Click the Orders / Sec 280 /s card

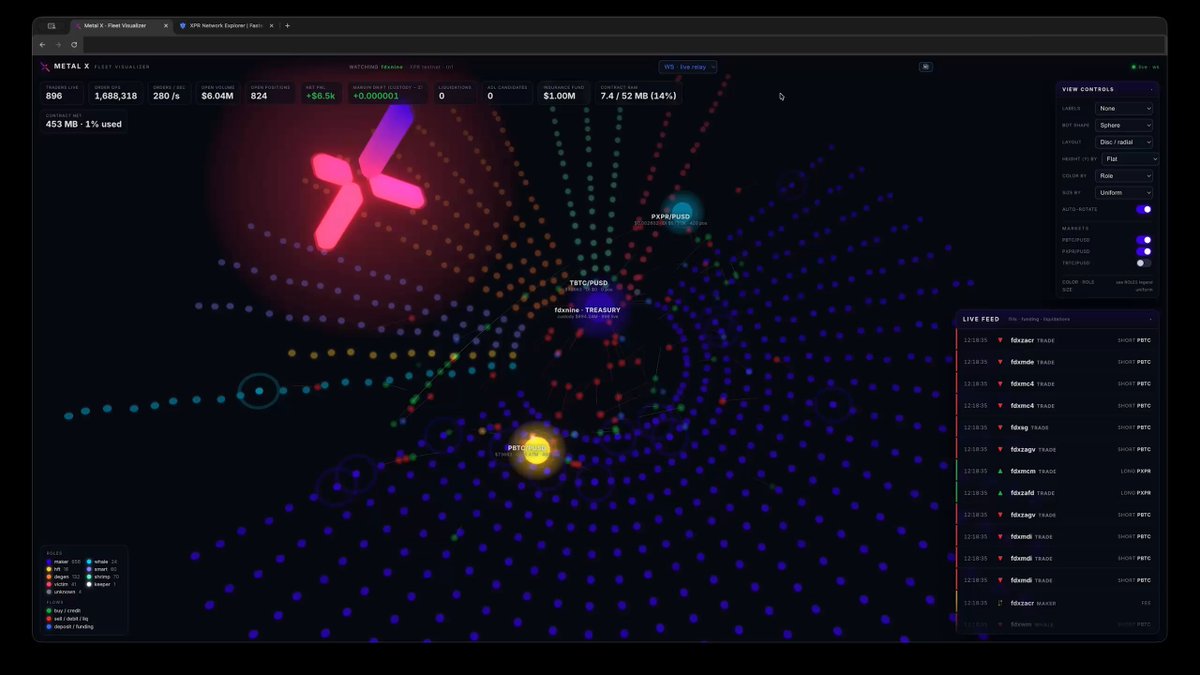tap(170, 93)
